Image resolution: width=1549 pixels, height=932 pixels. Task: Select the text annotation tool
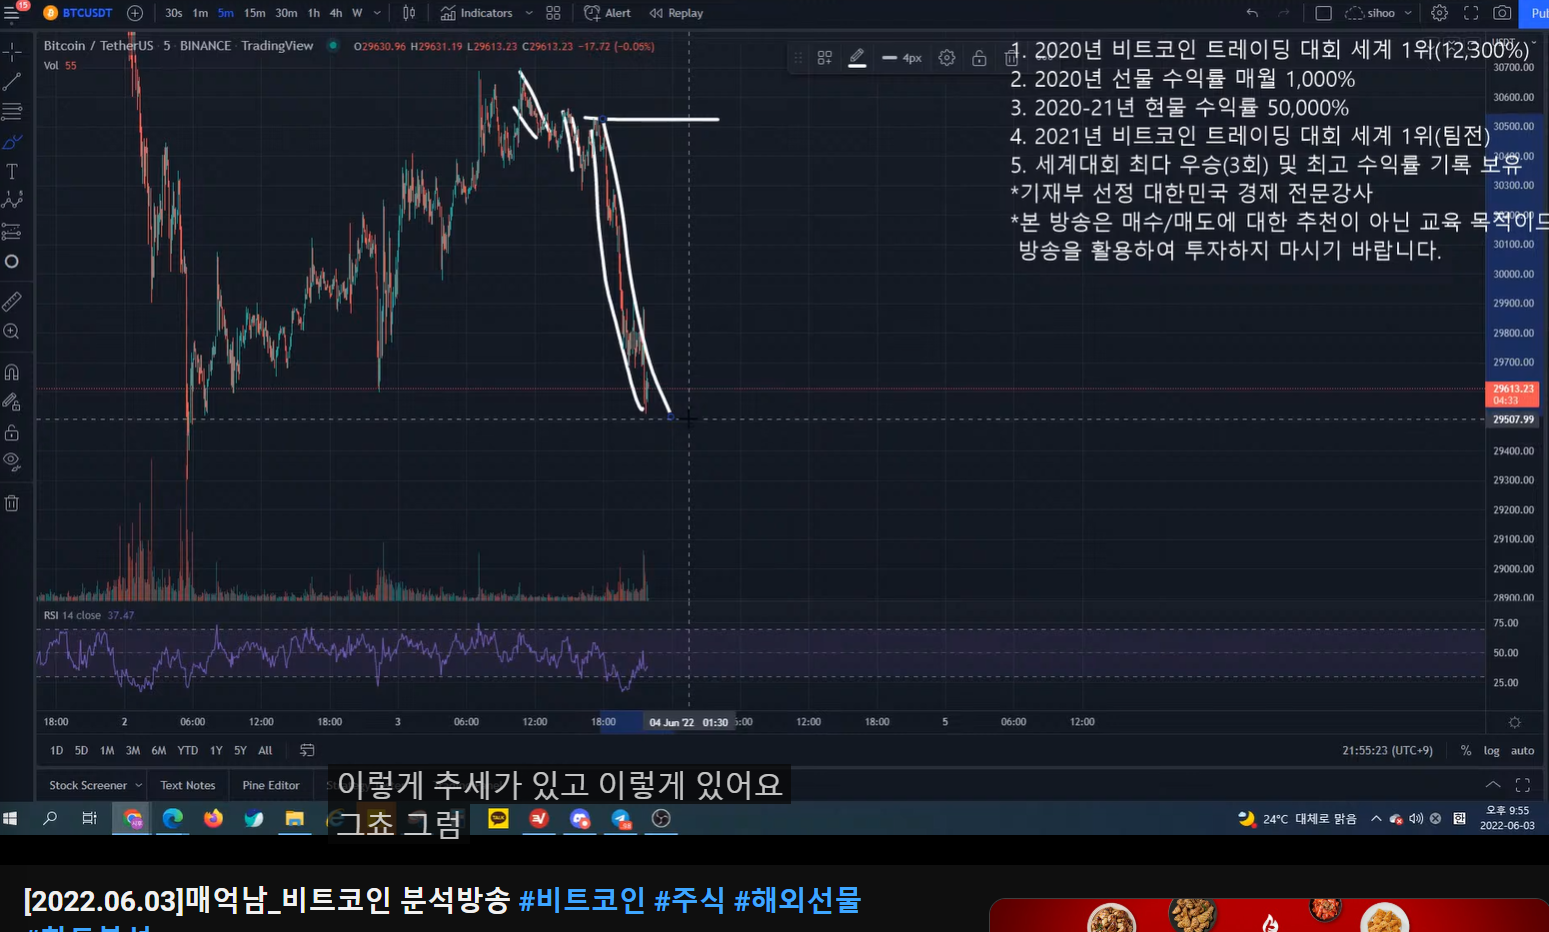point(12,172)
